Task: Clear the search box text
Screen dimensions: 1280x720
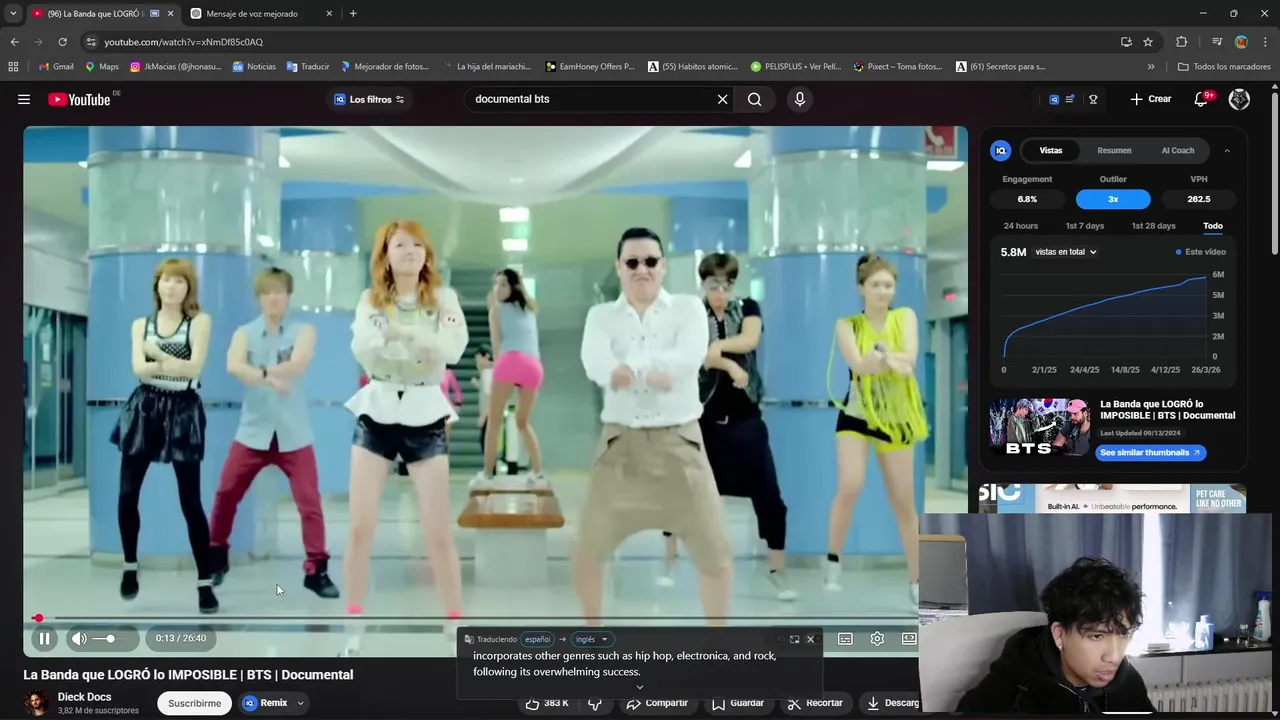Action: [x=722, y=99]
